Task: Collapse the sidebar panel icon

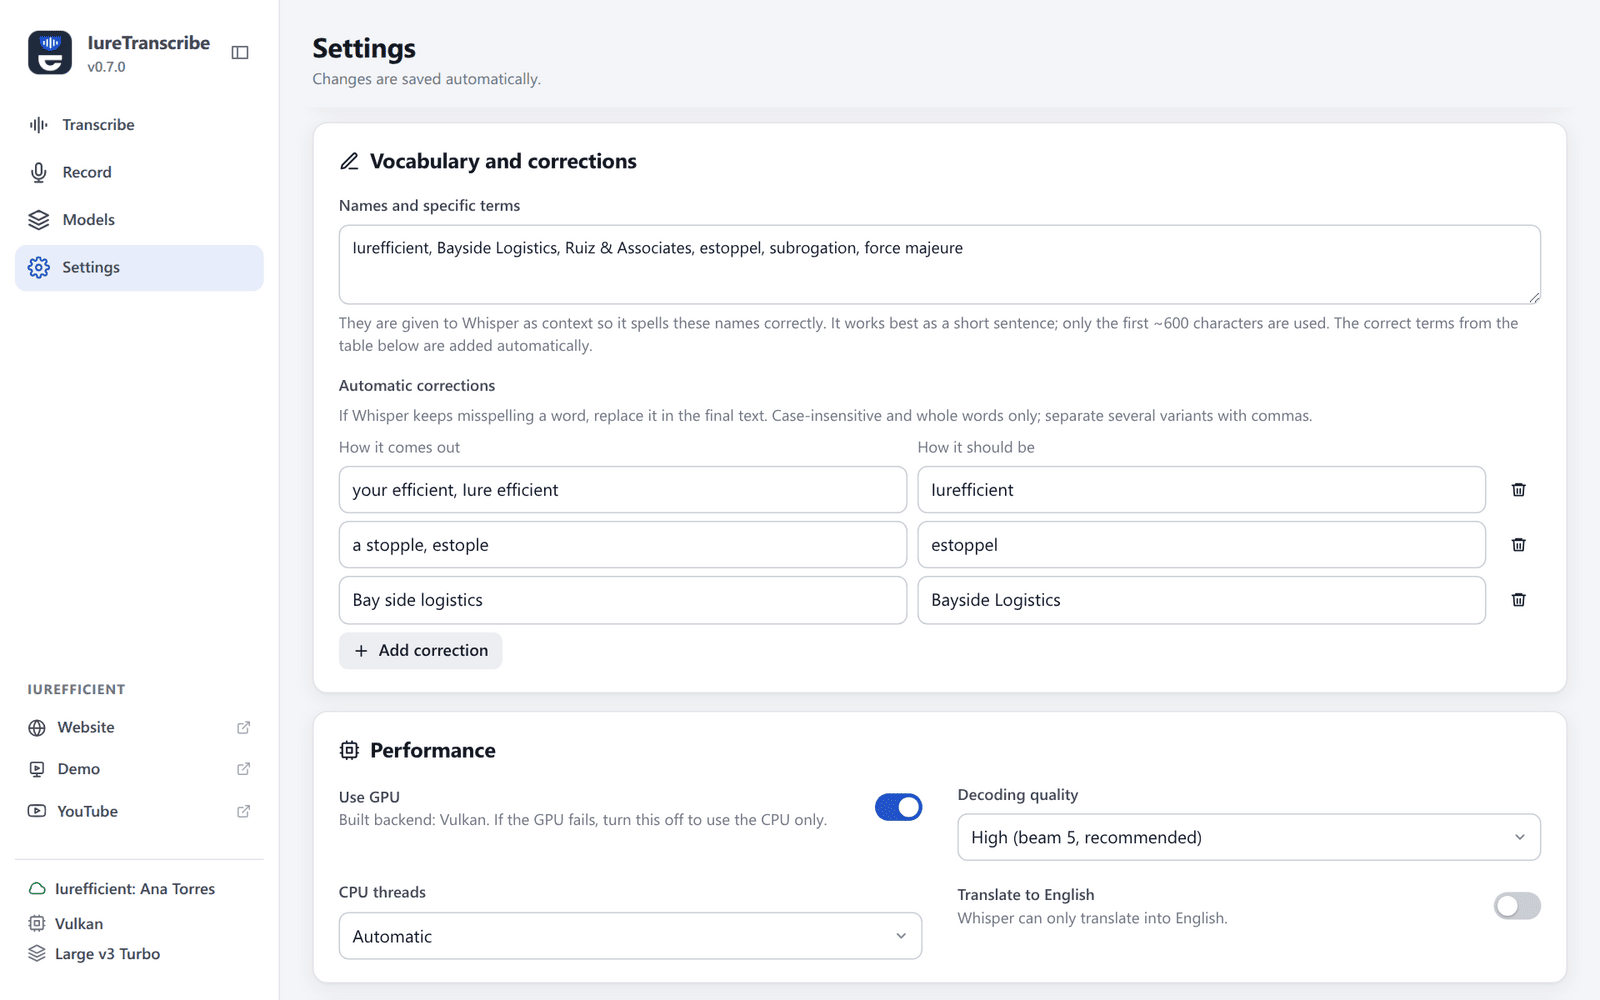Action: [x=240, y=53]
